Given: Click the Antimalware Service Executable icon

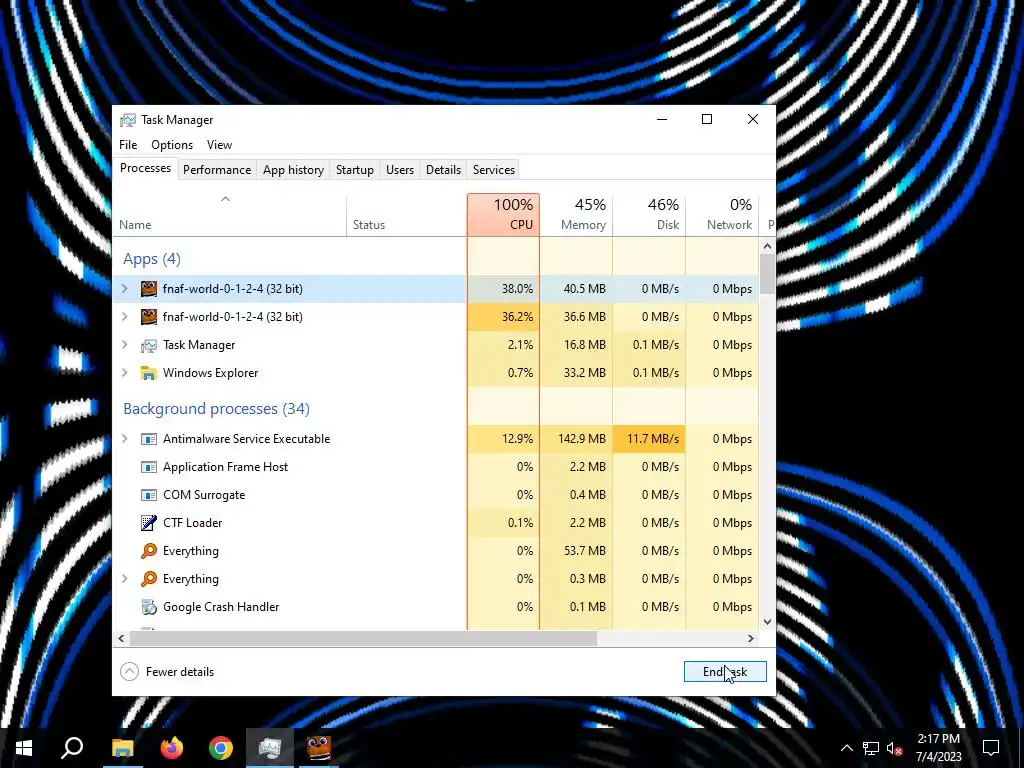Looking at the screenshot, I should (149, 439).
